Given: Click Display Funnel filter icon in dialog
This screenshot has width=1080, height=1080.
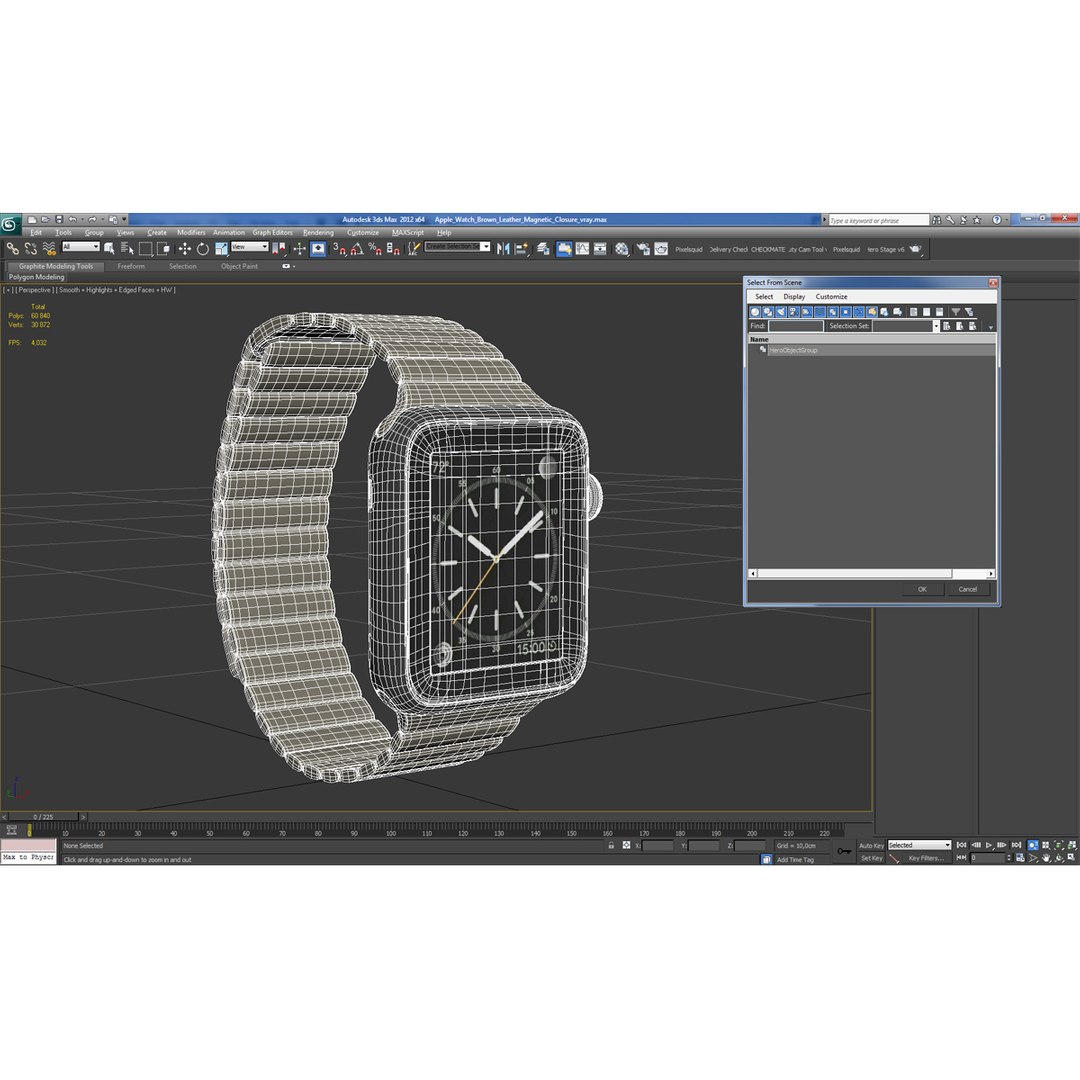Looking at the screenshot, I should pos(955,312).
